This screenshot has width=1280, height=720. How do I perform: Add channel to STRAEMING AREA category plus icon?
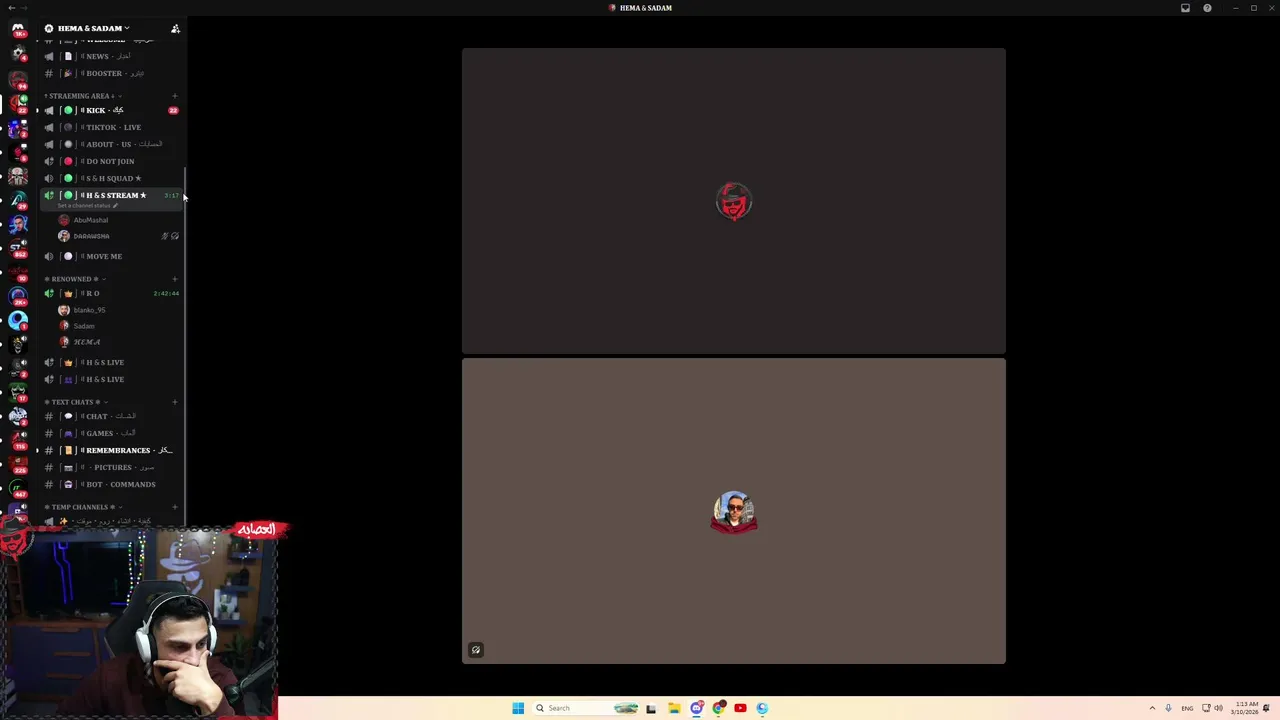point(175,96)
